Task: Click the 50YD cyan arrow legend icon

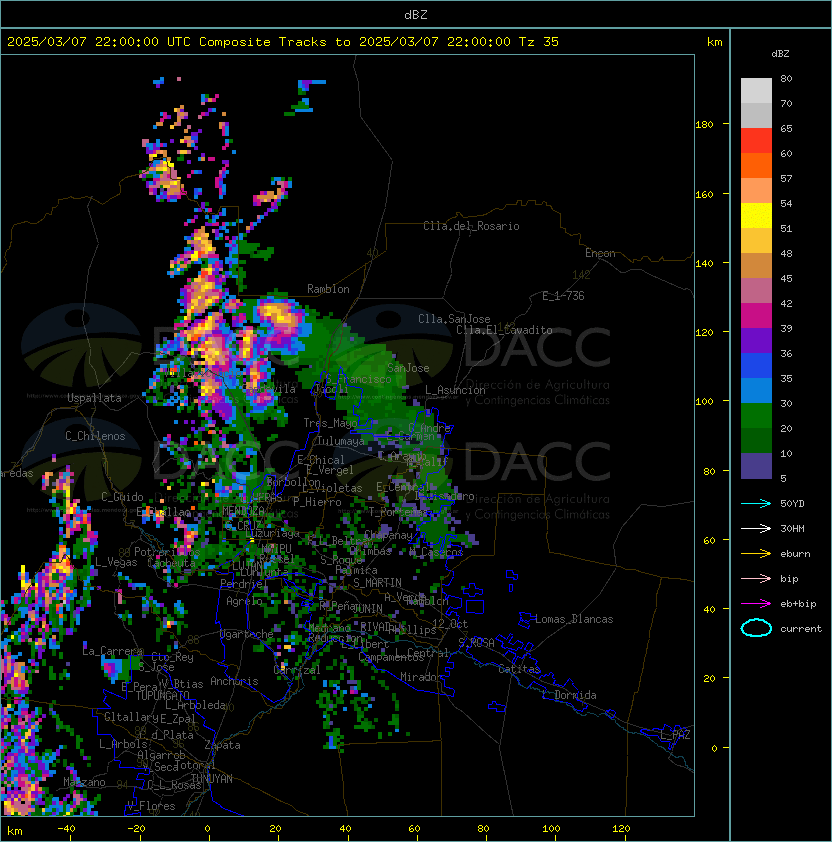Action: pos(756,504)
